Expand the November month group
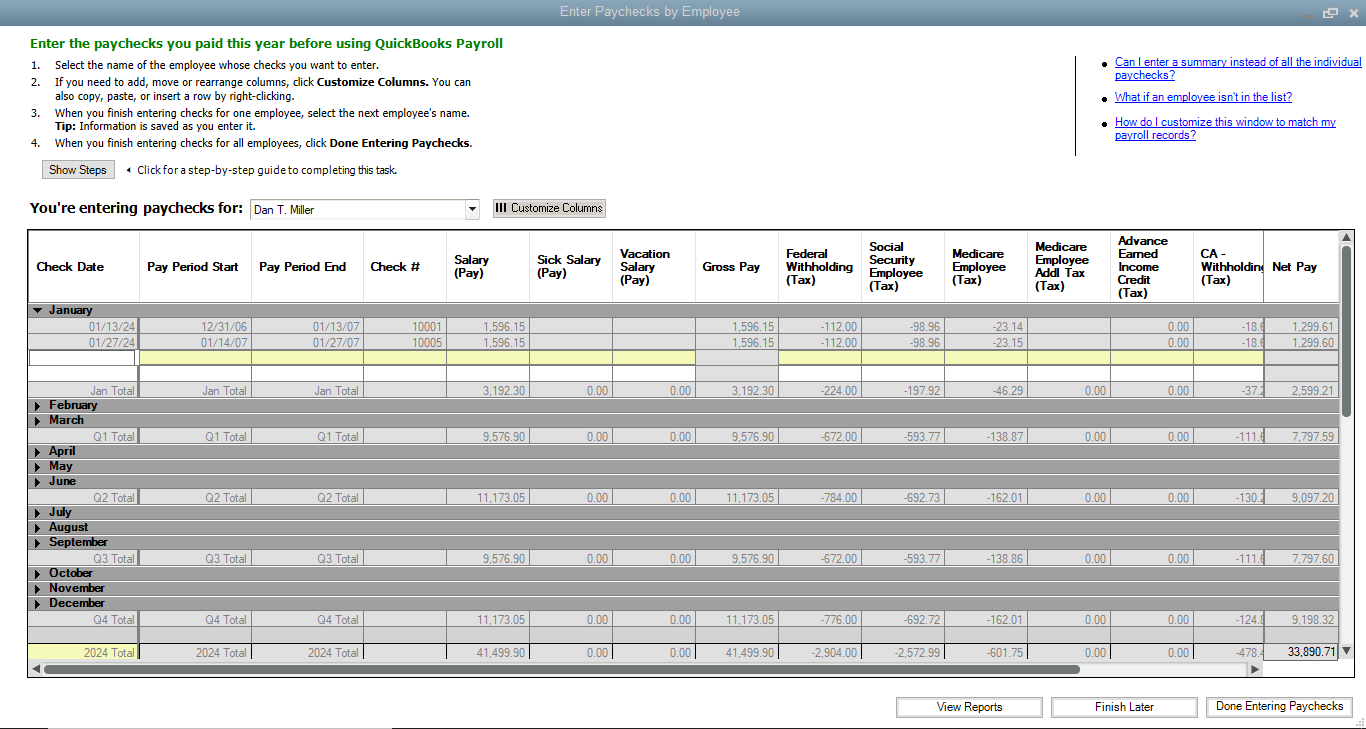Image resolution: width=1366 pixels, height=729 pixels. tap(38, 589)
